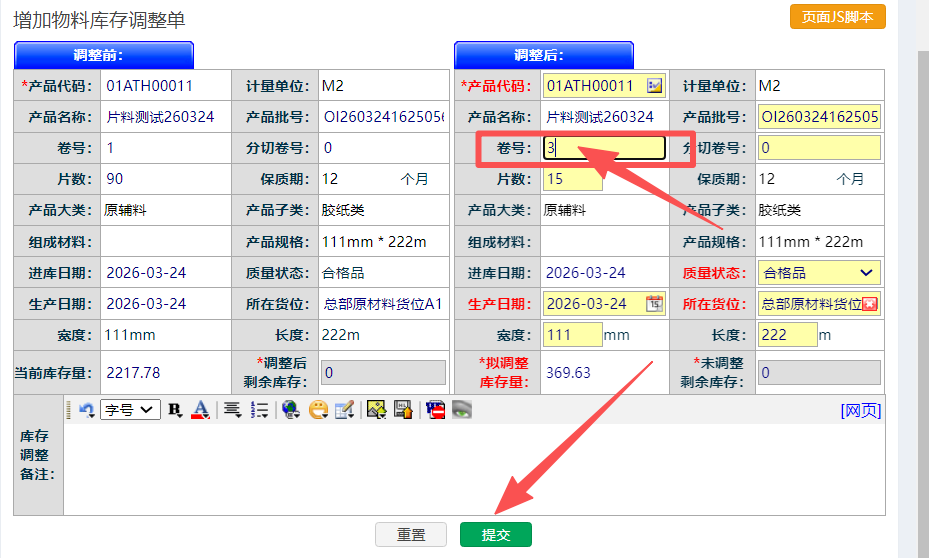Clear the storage location with red X

pyautogui.click(x=870, y=304)
